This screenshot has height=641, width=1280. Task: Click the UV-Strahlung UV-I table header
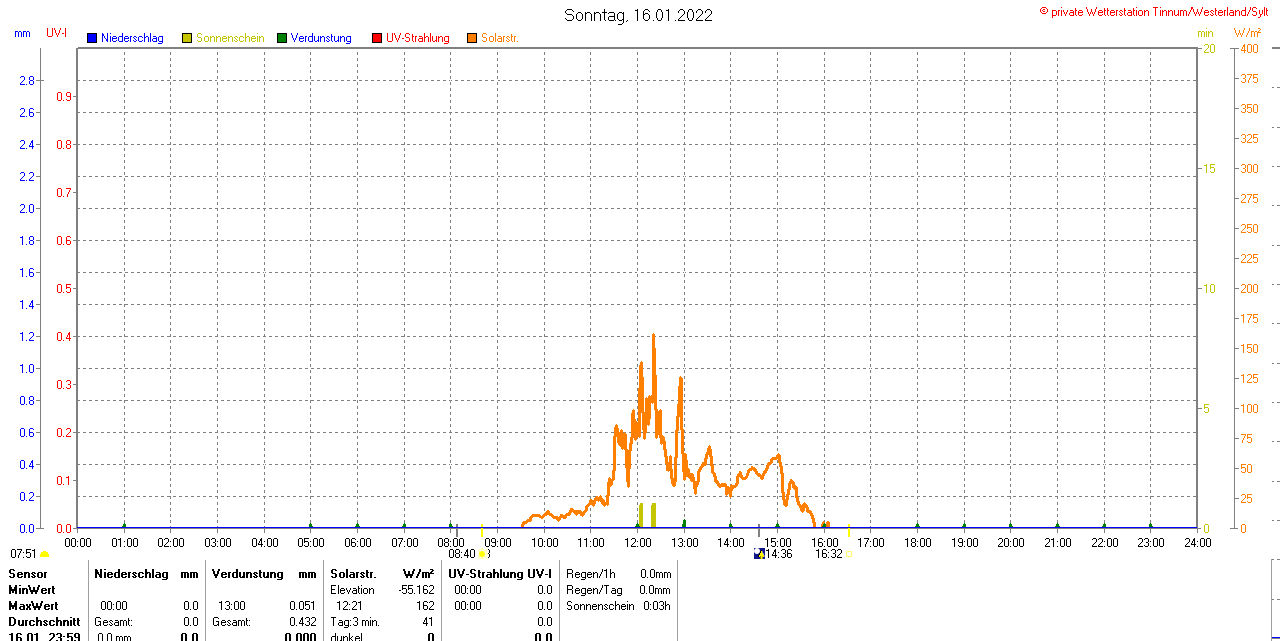[x=499, y=574]
